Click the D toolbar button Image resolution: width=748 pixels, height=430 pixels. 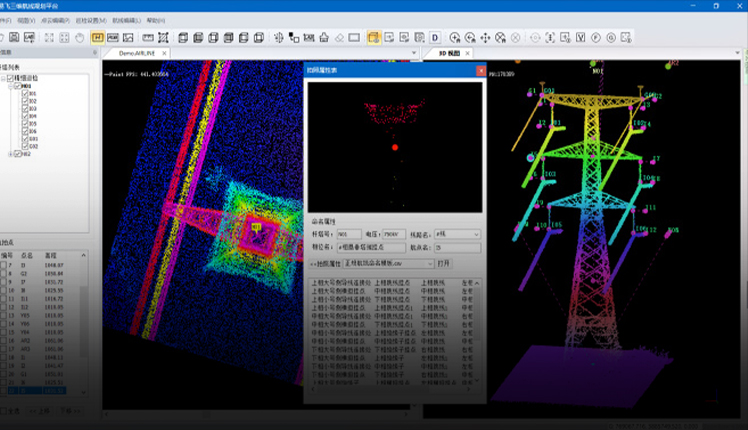click(x=435, y=38)
